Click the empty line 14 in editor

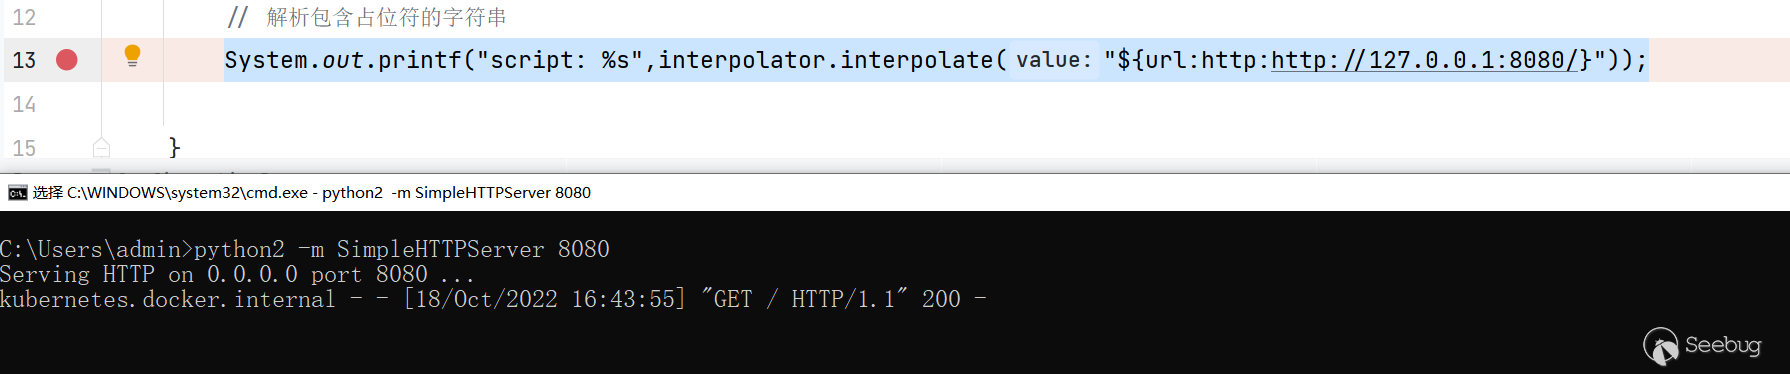click(900, 104)
